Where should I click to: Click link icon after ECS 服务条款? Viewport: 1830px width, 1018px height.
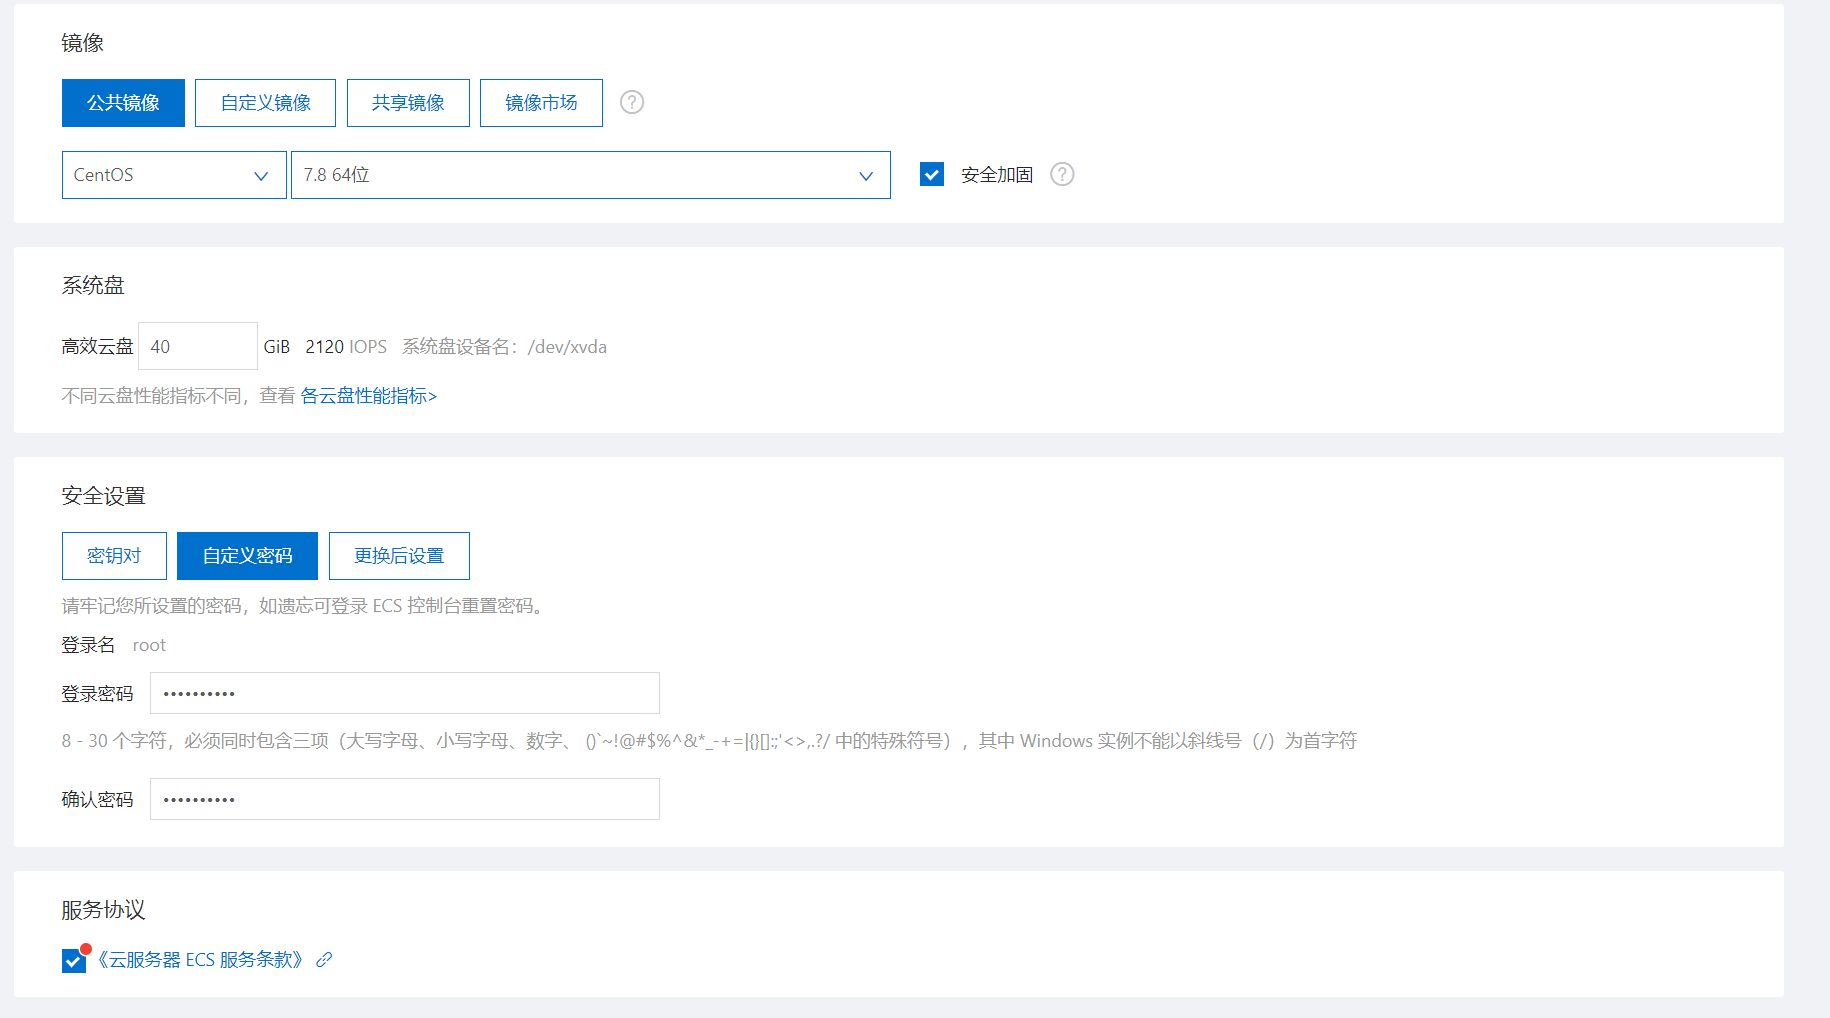pyautogui.click(x=324, y=960)
